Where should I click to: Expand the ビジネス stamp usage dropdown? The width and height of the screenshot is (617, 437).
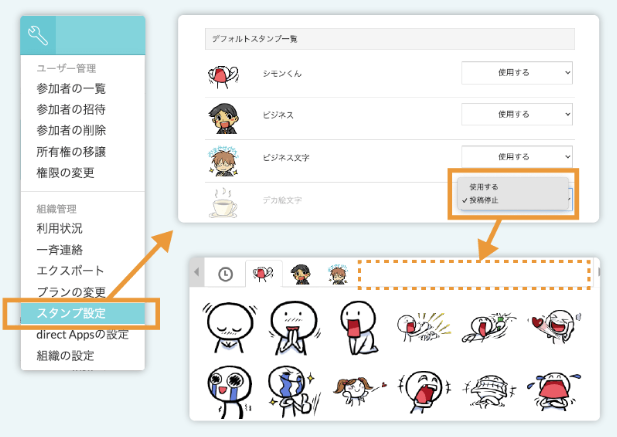[517, 114]
